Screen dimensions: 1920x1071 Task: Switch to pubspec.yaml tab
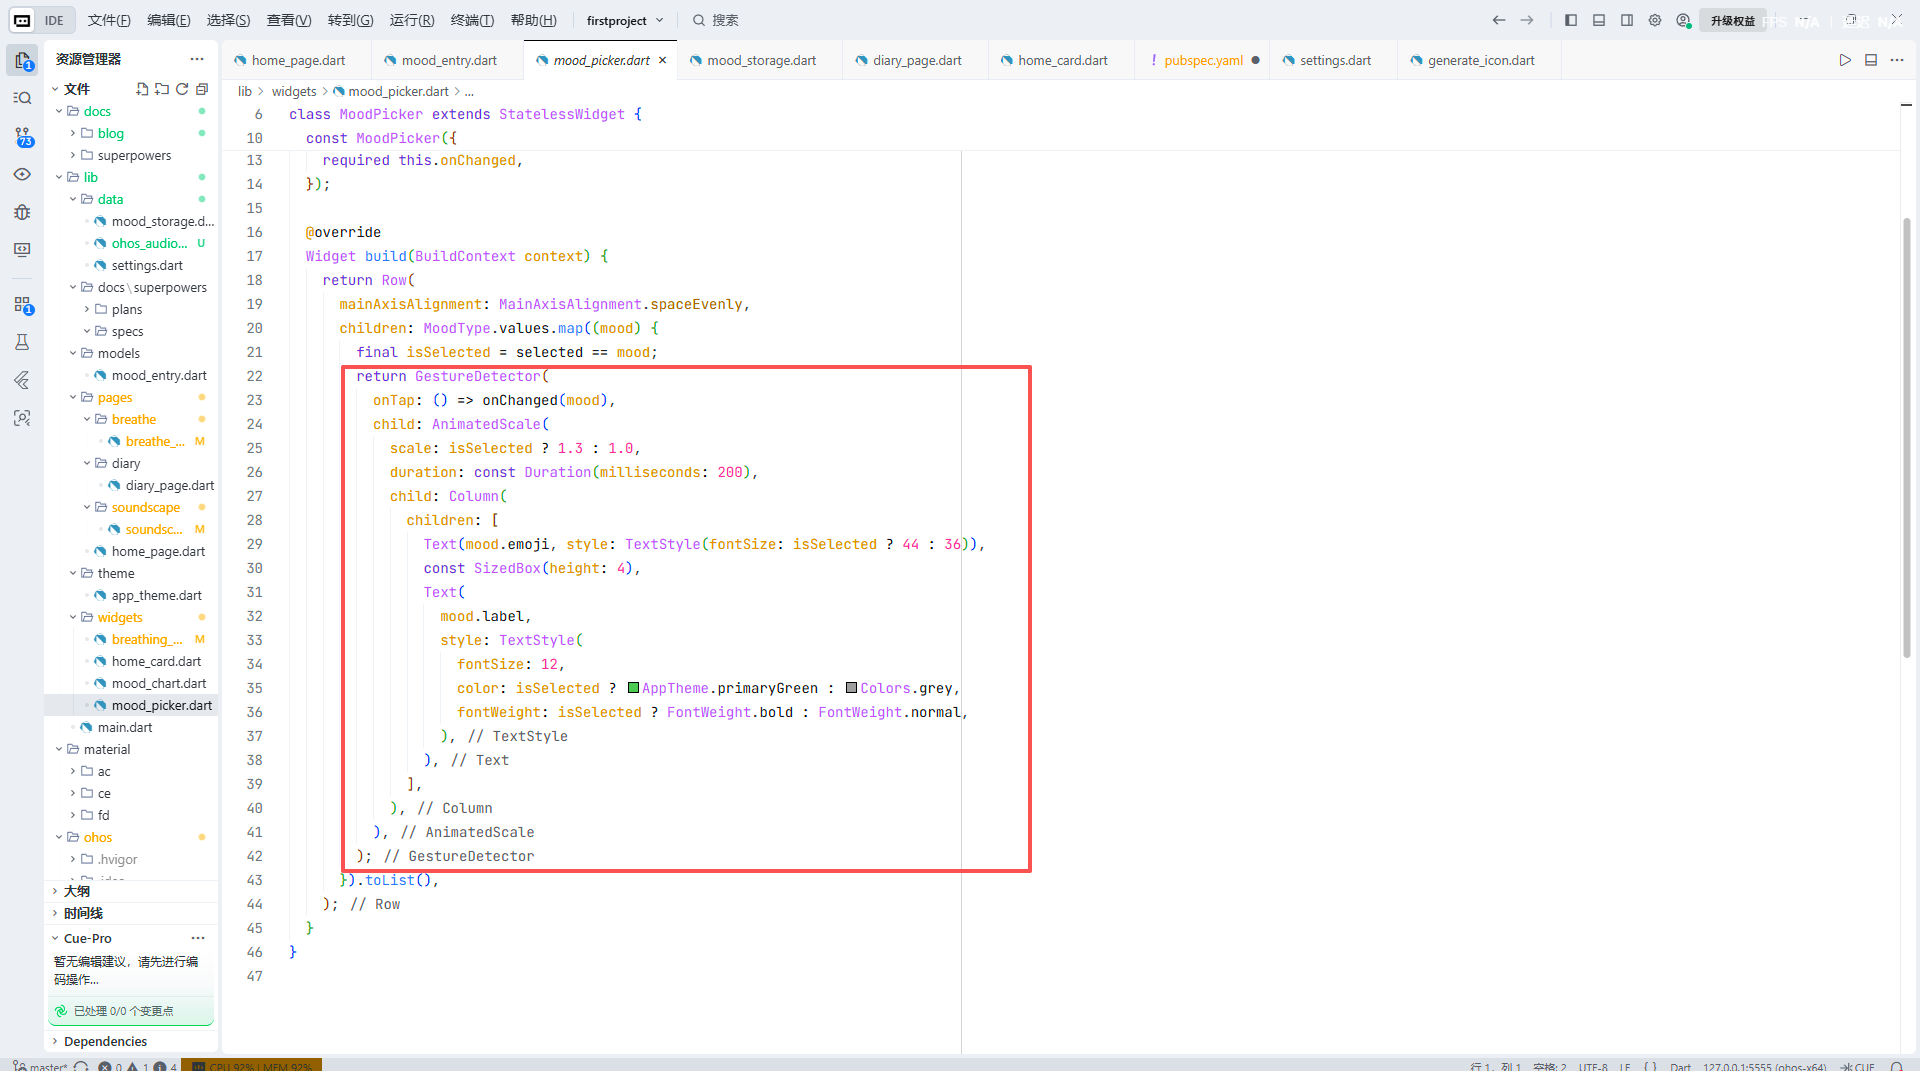(x=1203, y=60)
